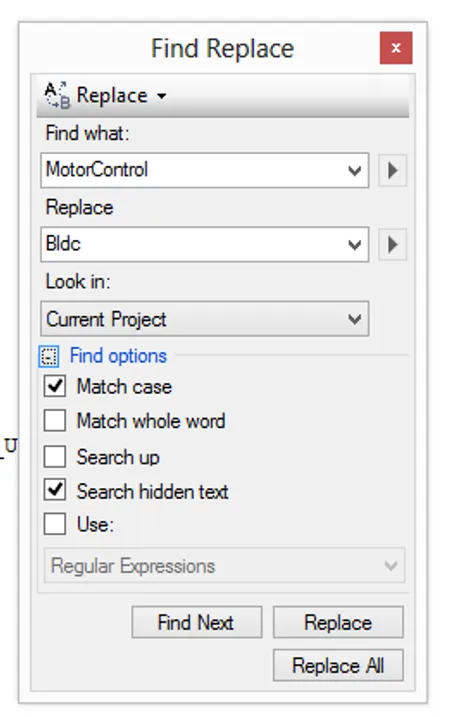Click into the MotorControl find text field
Screen dimensions: 450x717
coord(192,171)
